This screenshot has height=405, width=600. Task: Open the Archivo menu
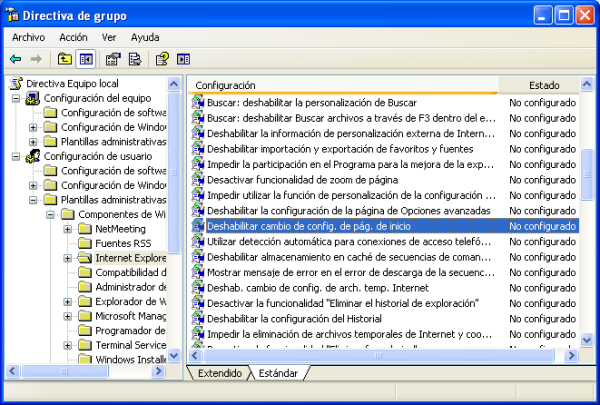coord(28,37)
